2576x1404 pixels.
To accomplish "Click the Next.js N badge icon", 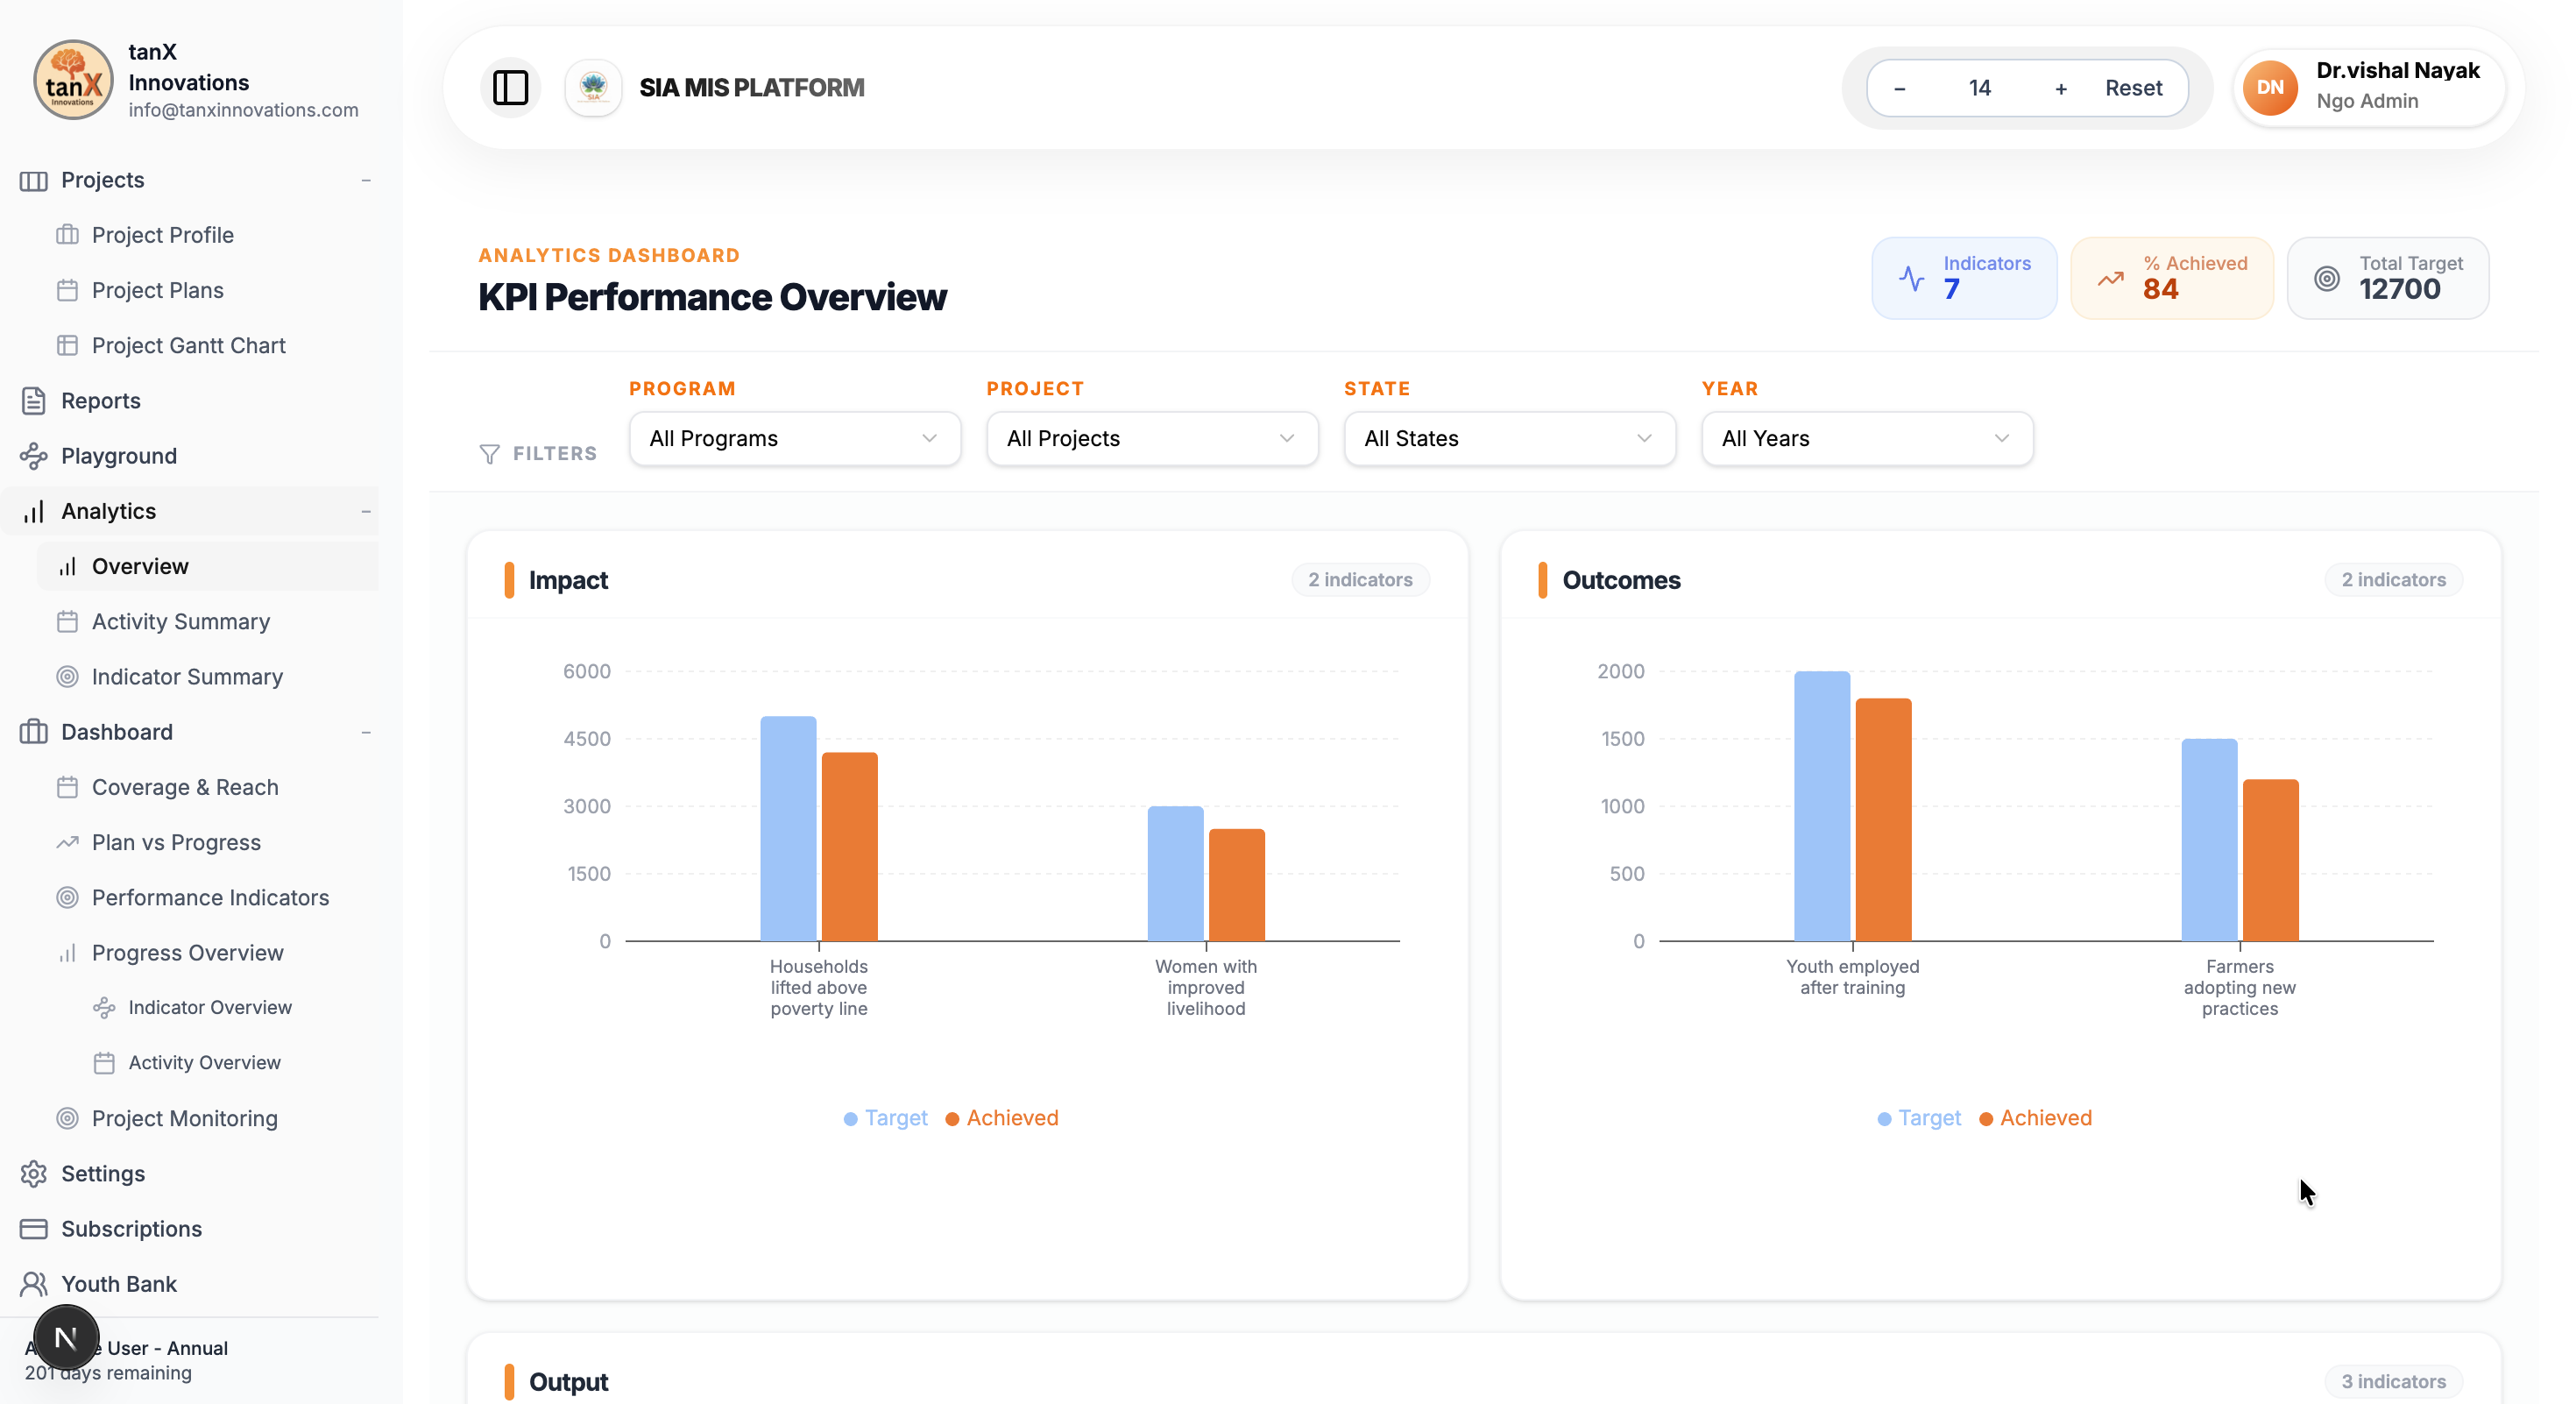I will (x=66, y=1338).
